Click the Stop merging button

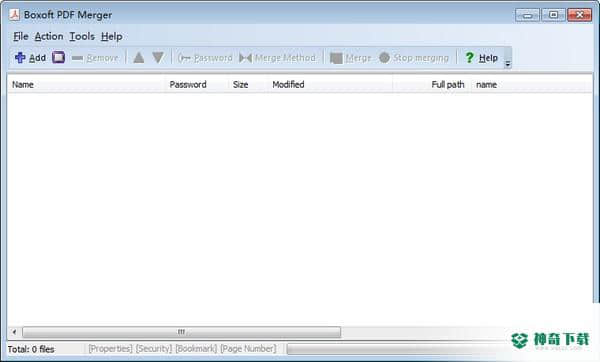coord(414,58)
